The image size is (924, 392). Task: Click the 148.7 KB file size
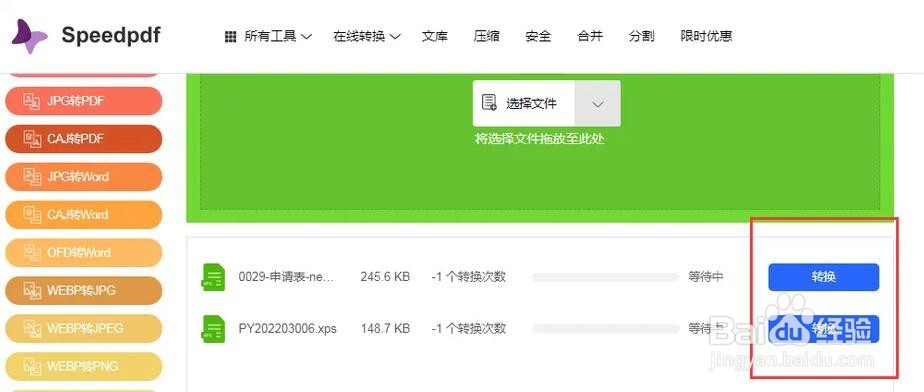[385, 329]
